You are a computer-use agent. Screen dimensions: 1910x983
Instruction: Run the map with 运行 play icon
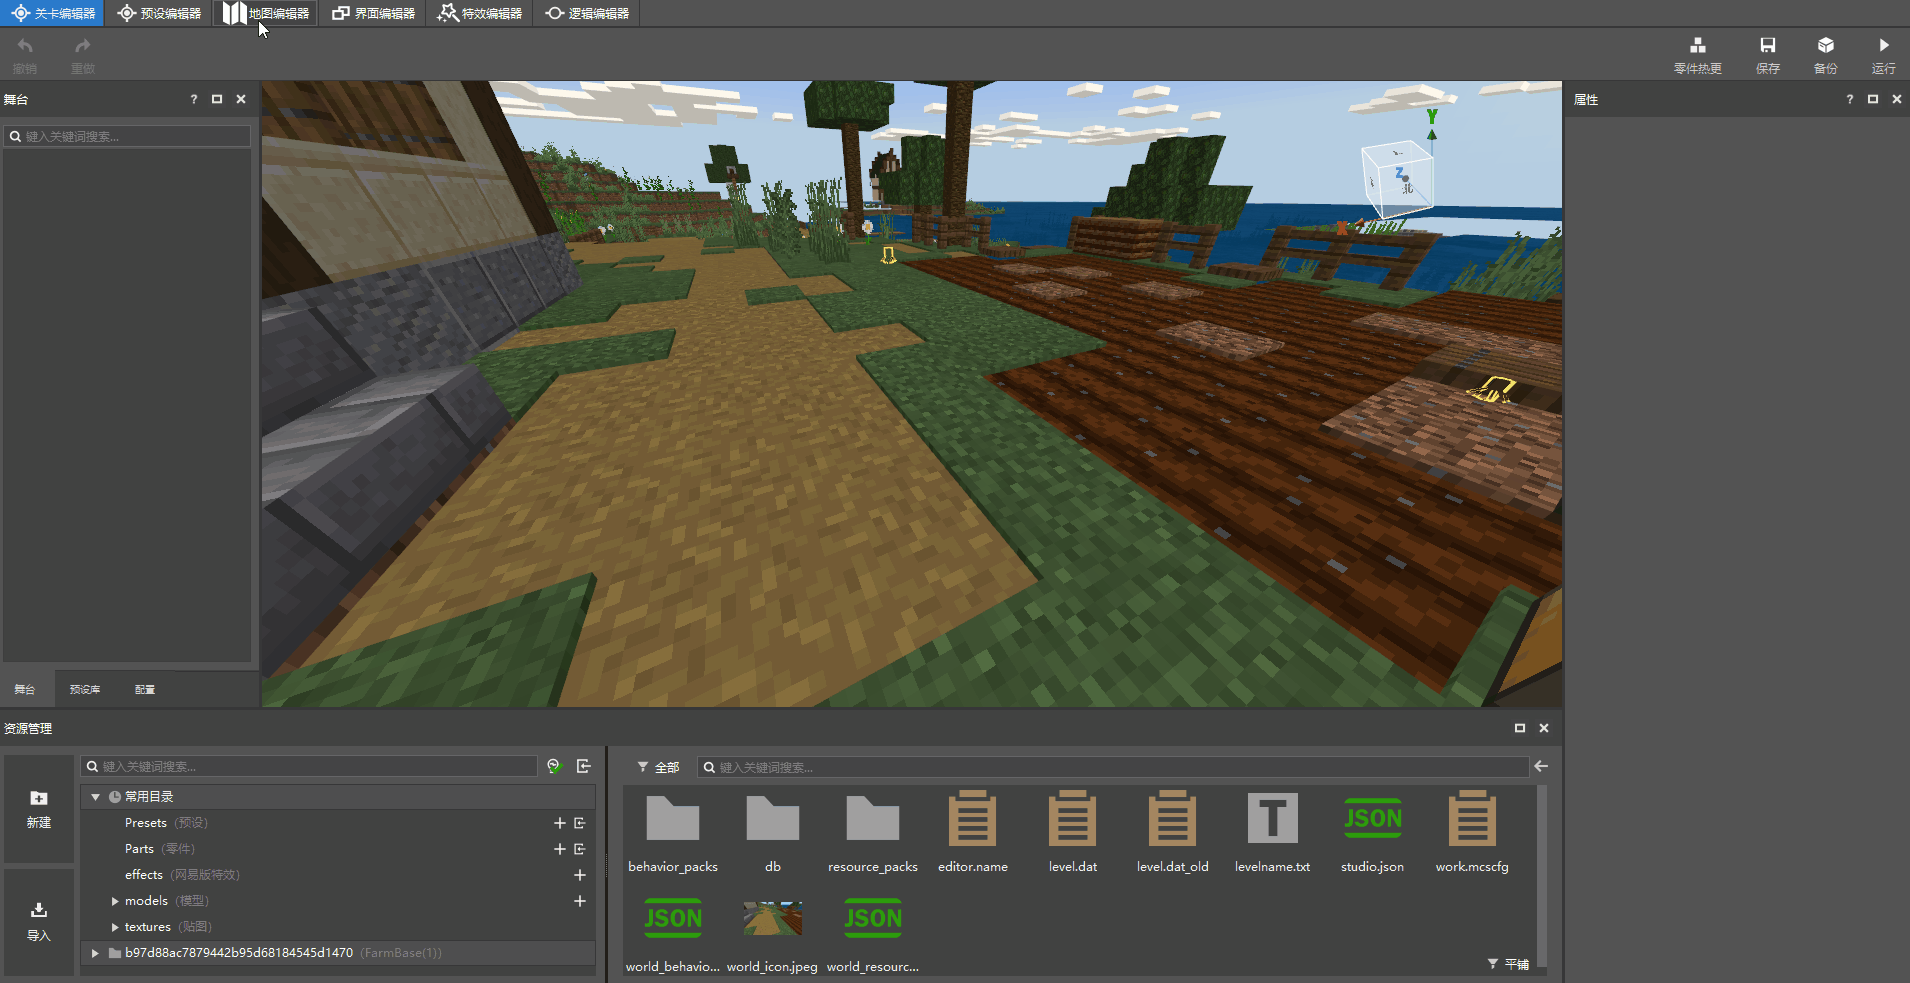(x=1884, y=46)
